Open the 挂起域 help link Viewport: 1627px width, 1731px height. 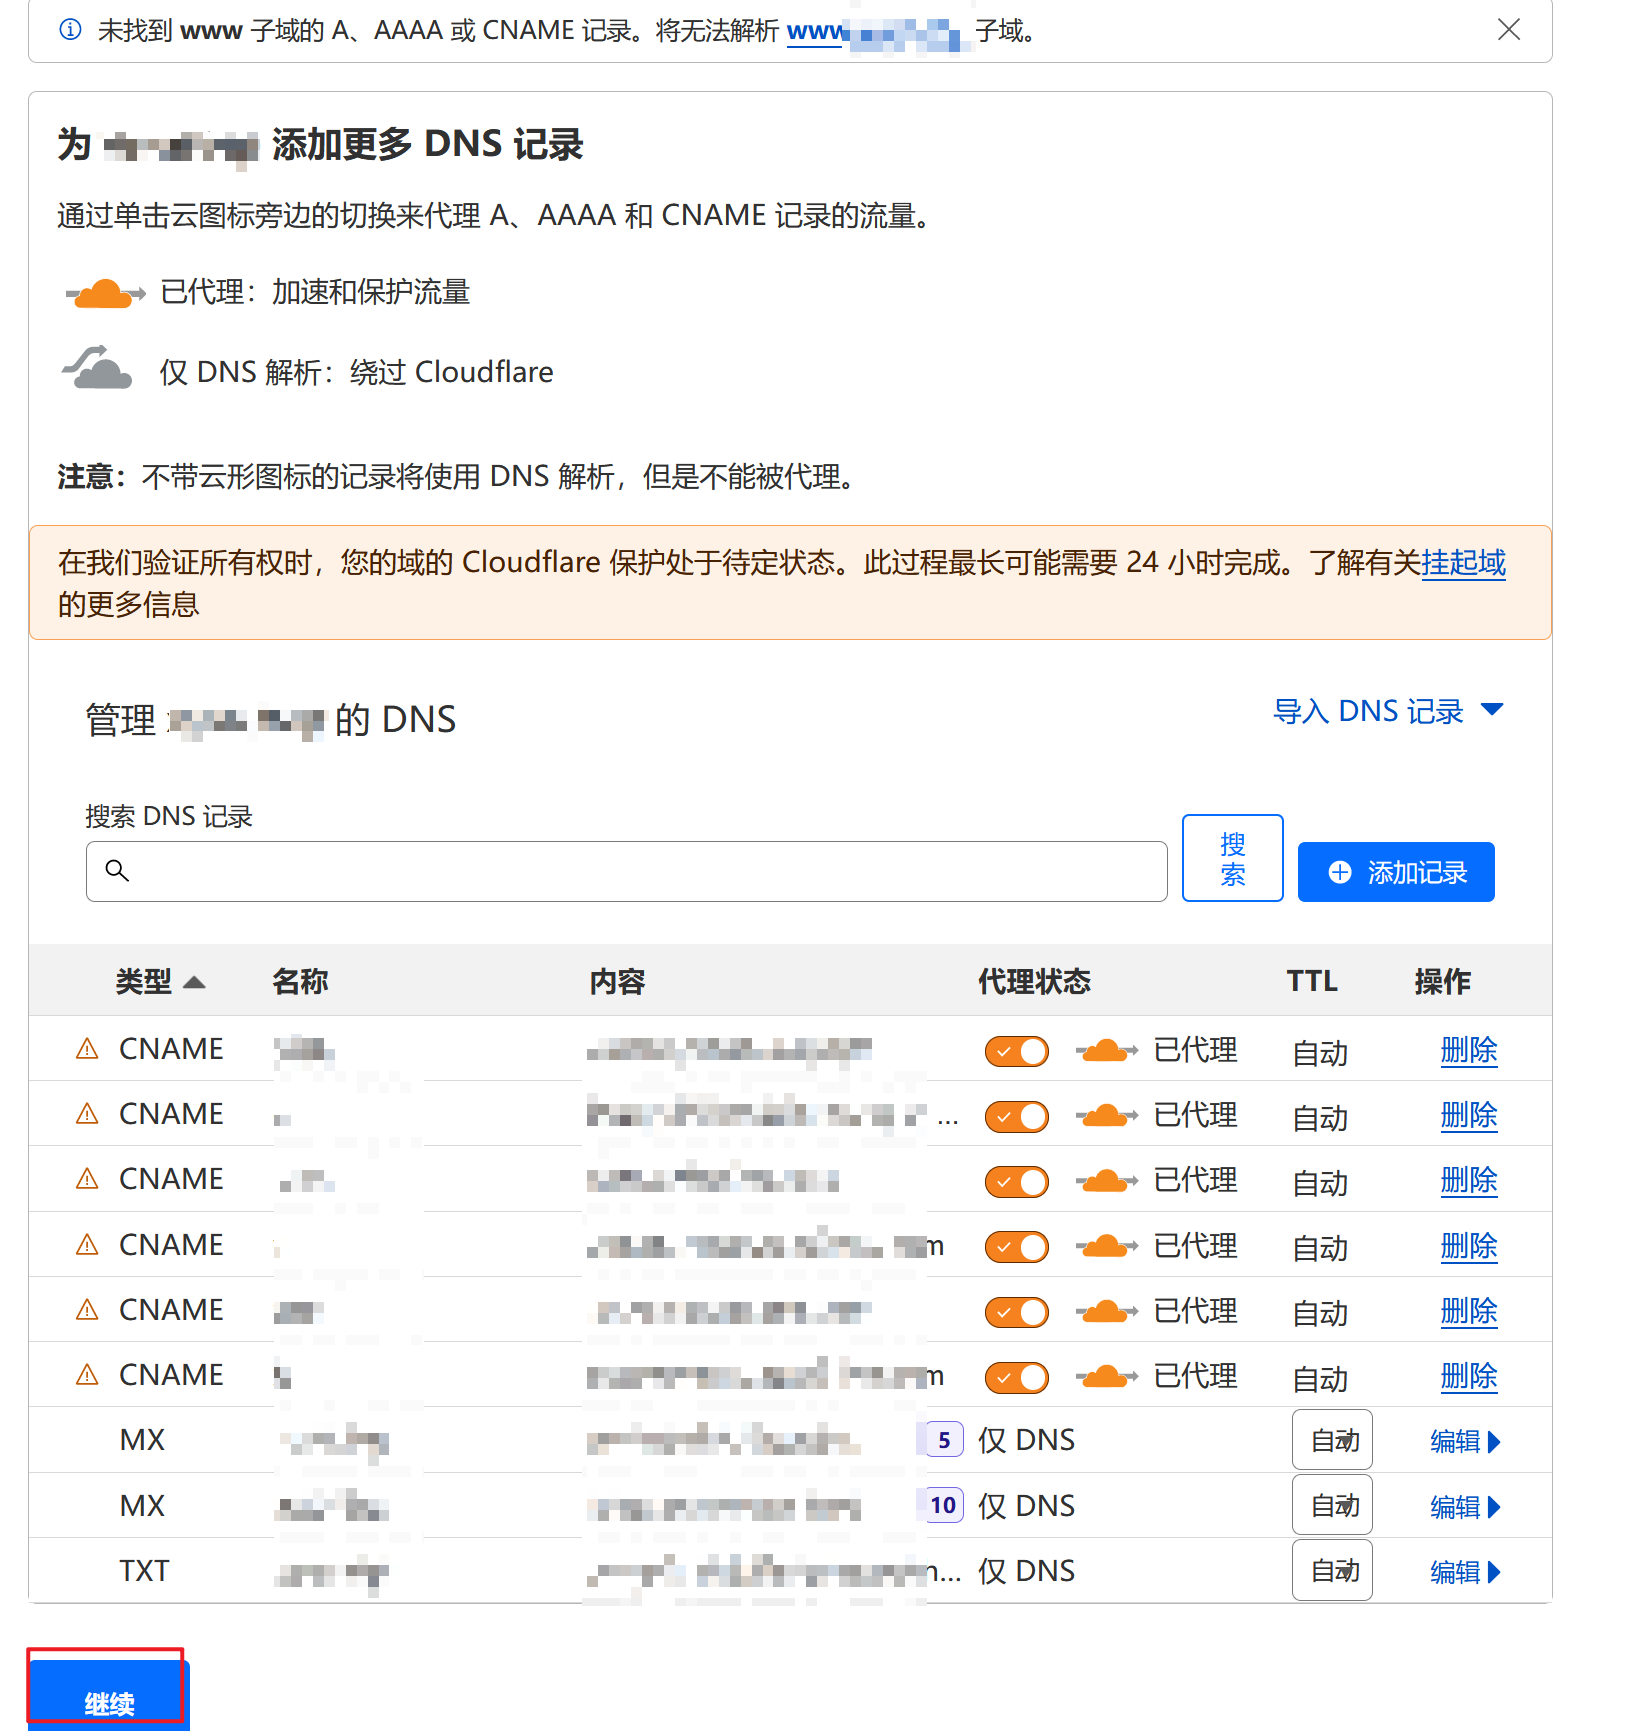click(x=1463, y=562)
